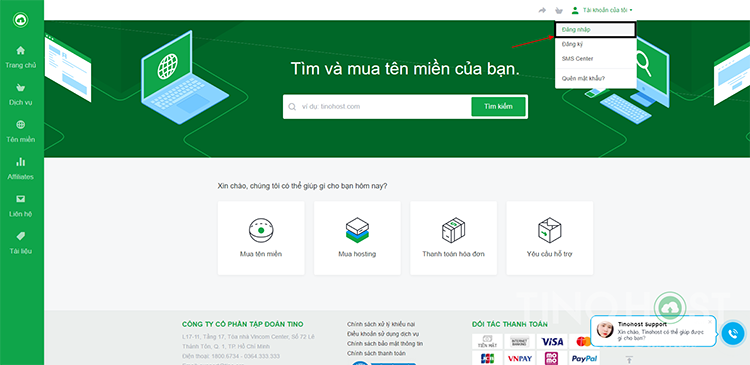Click the PayPal payment logo

pos(585,358)
